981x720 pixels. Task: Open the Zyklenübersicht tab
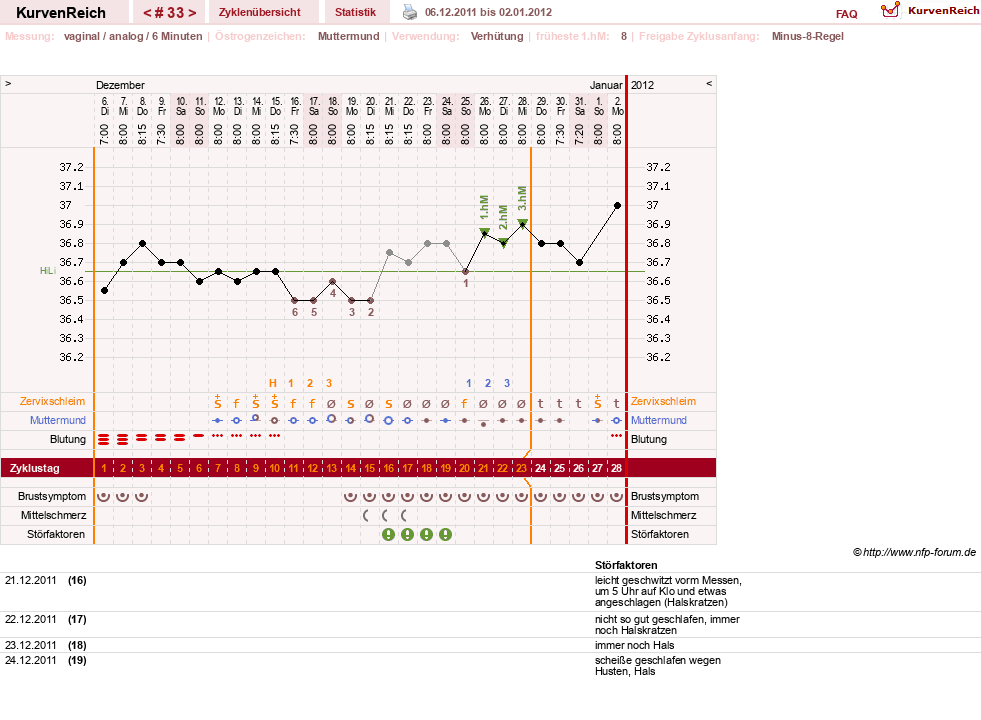point(260,13)
